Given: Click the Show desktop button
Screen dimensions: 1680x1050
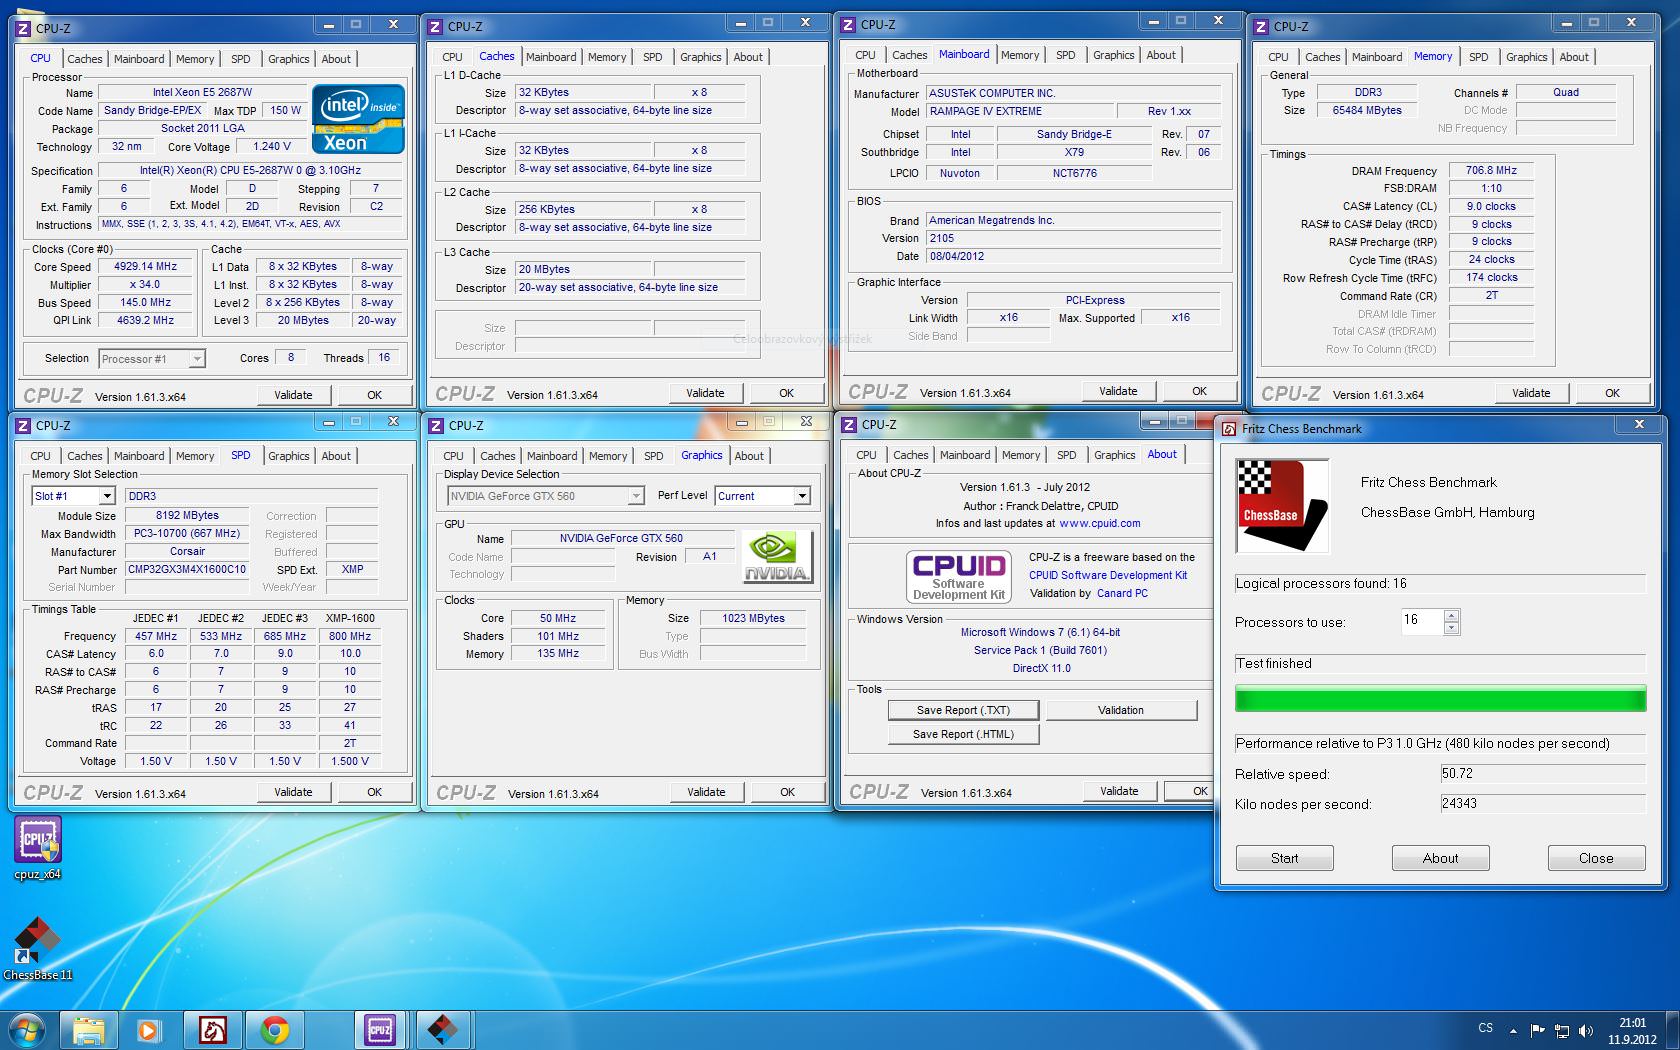Looking at the screenshot, I should (x=1673, y=1030).
